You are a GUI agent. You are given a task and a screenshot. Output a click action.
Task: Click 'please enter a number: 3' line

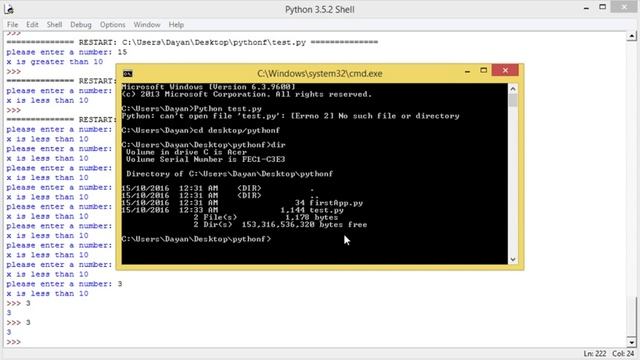[64, 284]
